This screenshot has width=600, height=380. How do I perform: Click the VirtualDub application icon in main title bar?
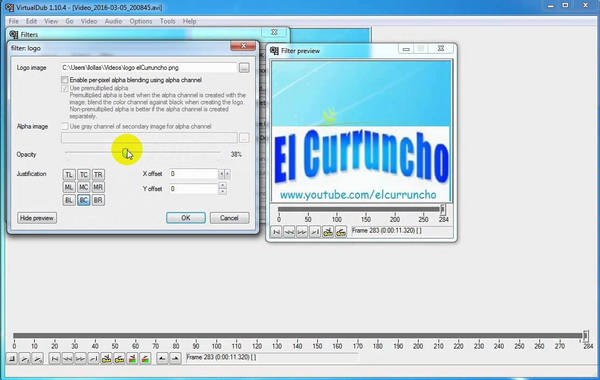9,7
